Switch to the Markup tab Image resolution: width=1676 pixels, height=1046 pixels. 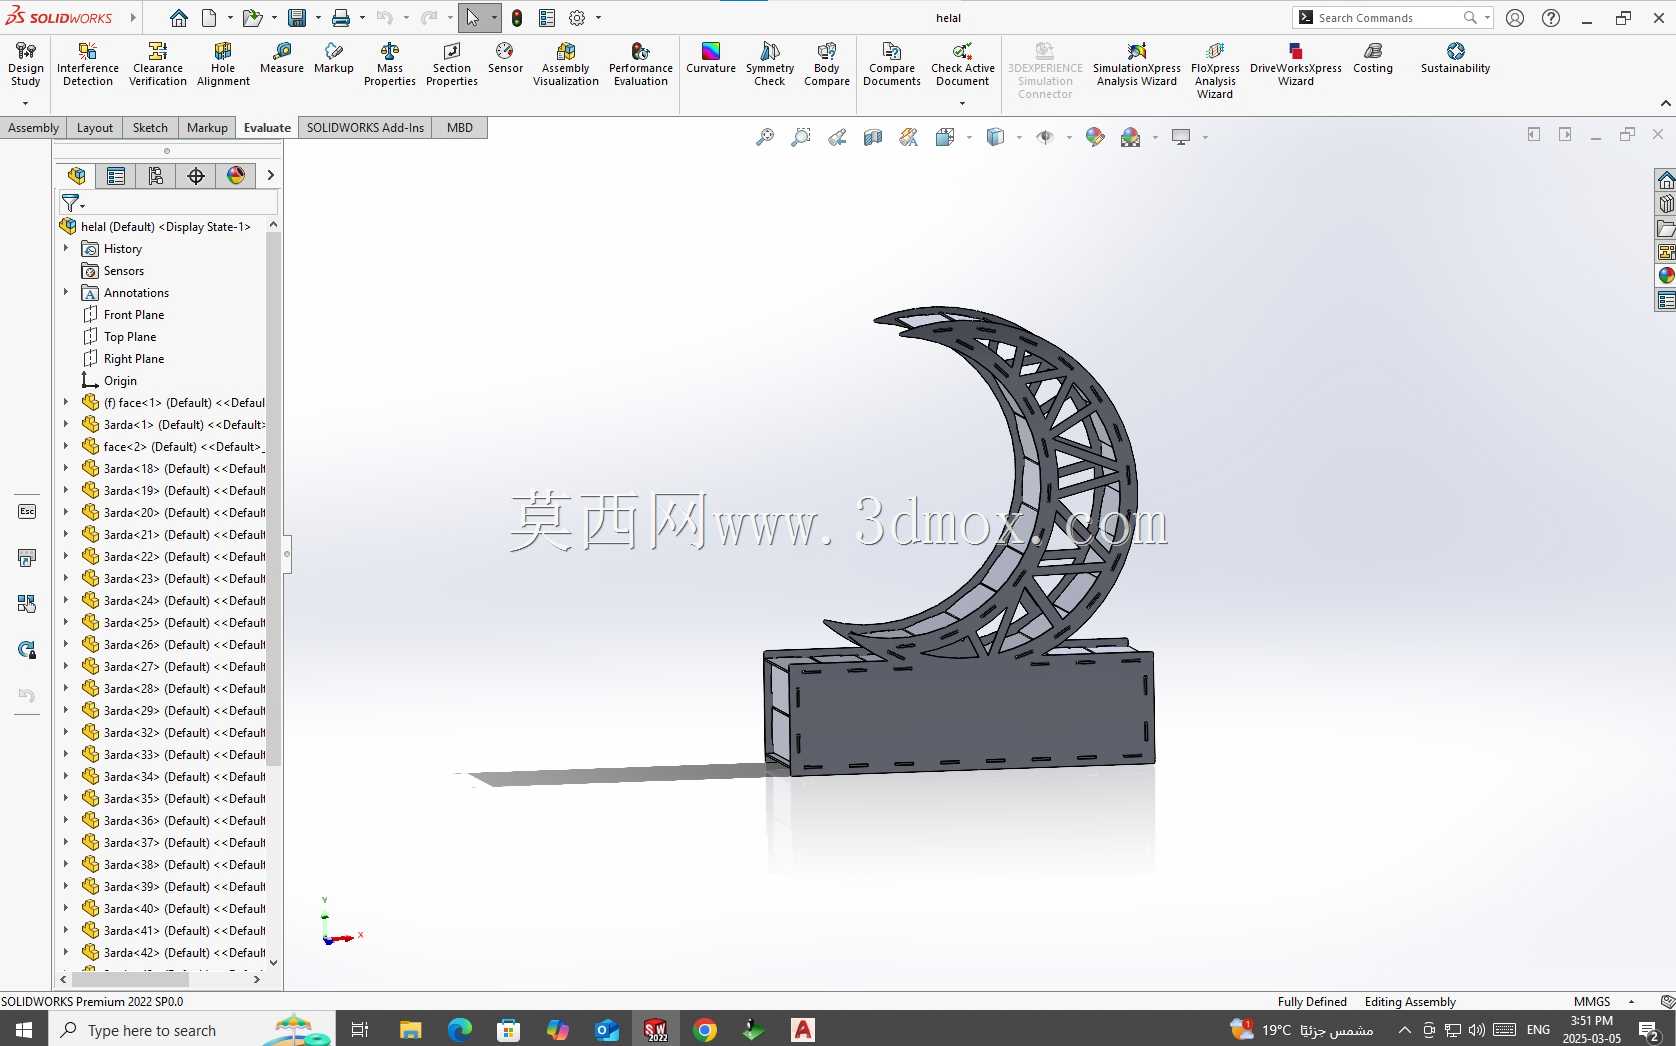tap(207, 127)
